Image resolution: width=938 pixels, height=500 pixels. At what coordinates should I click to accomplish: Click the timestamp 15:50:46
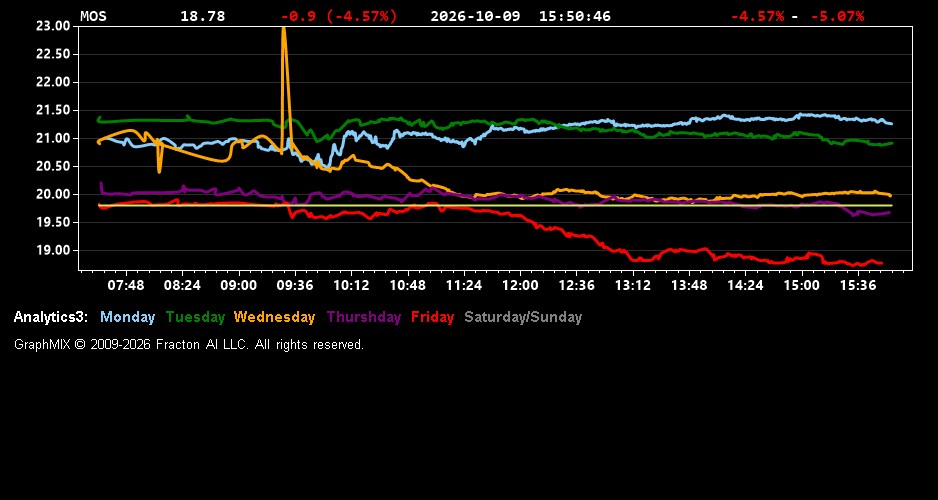pyautogui.click(x=575, y=16)
